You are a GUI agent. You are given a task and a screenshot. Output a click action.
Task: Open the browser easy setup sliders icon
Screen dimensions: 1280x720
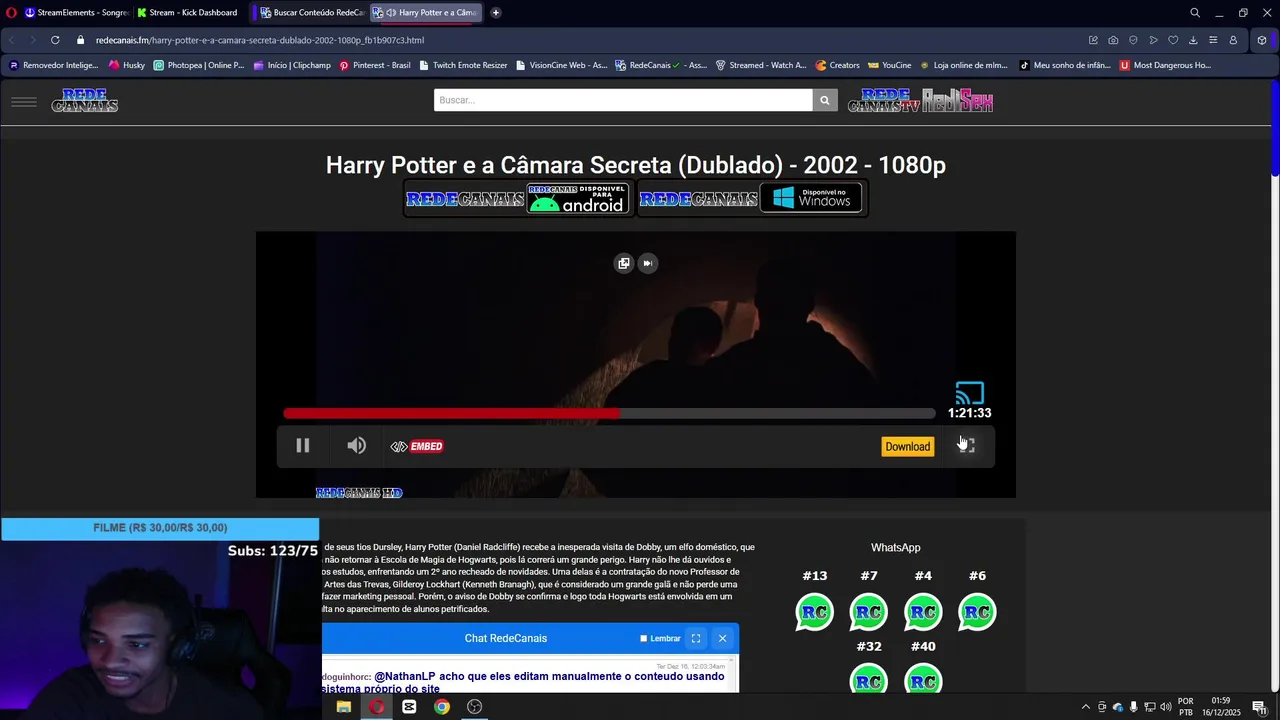(1213, 40)
